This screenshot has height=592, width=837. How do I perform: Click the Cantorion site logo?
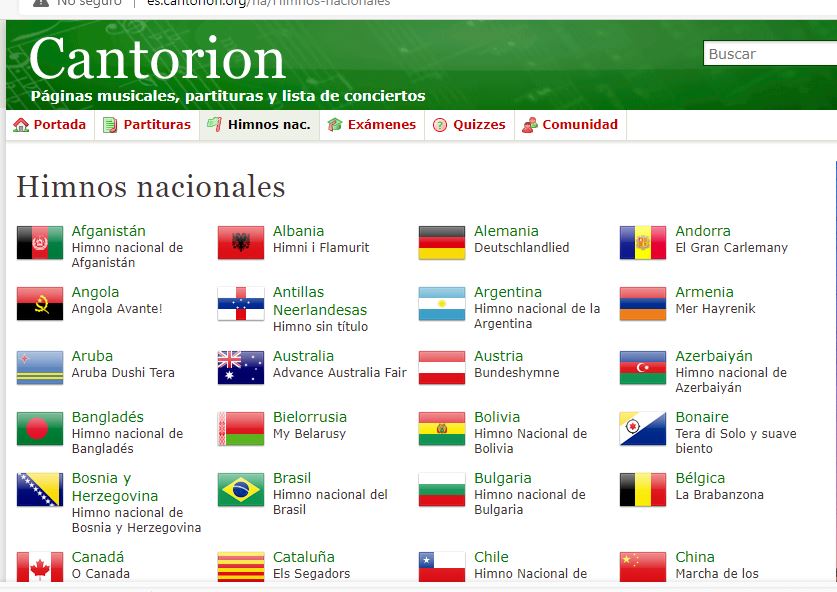[157, 59]
